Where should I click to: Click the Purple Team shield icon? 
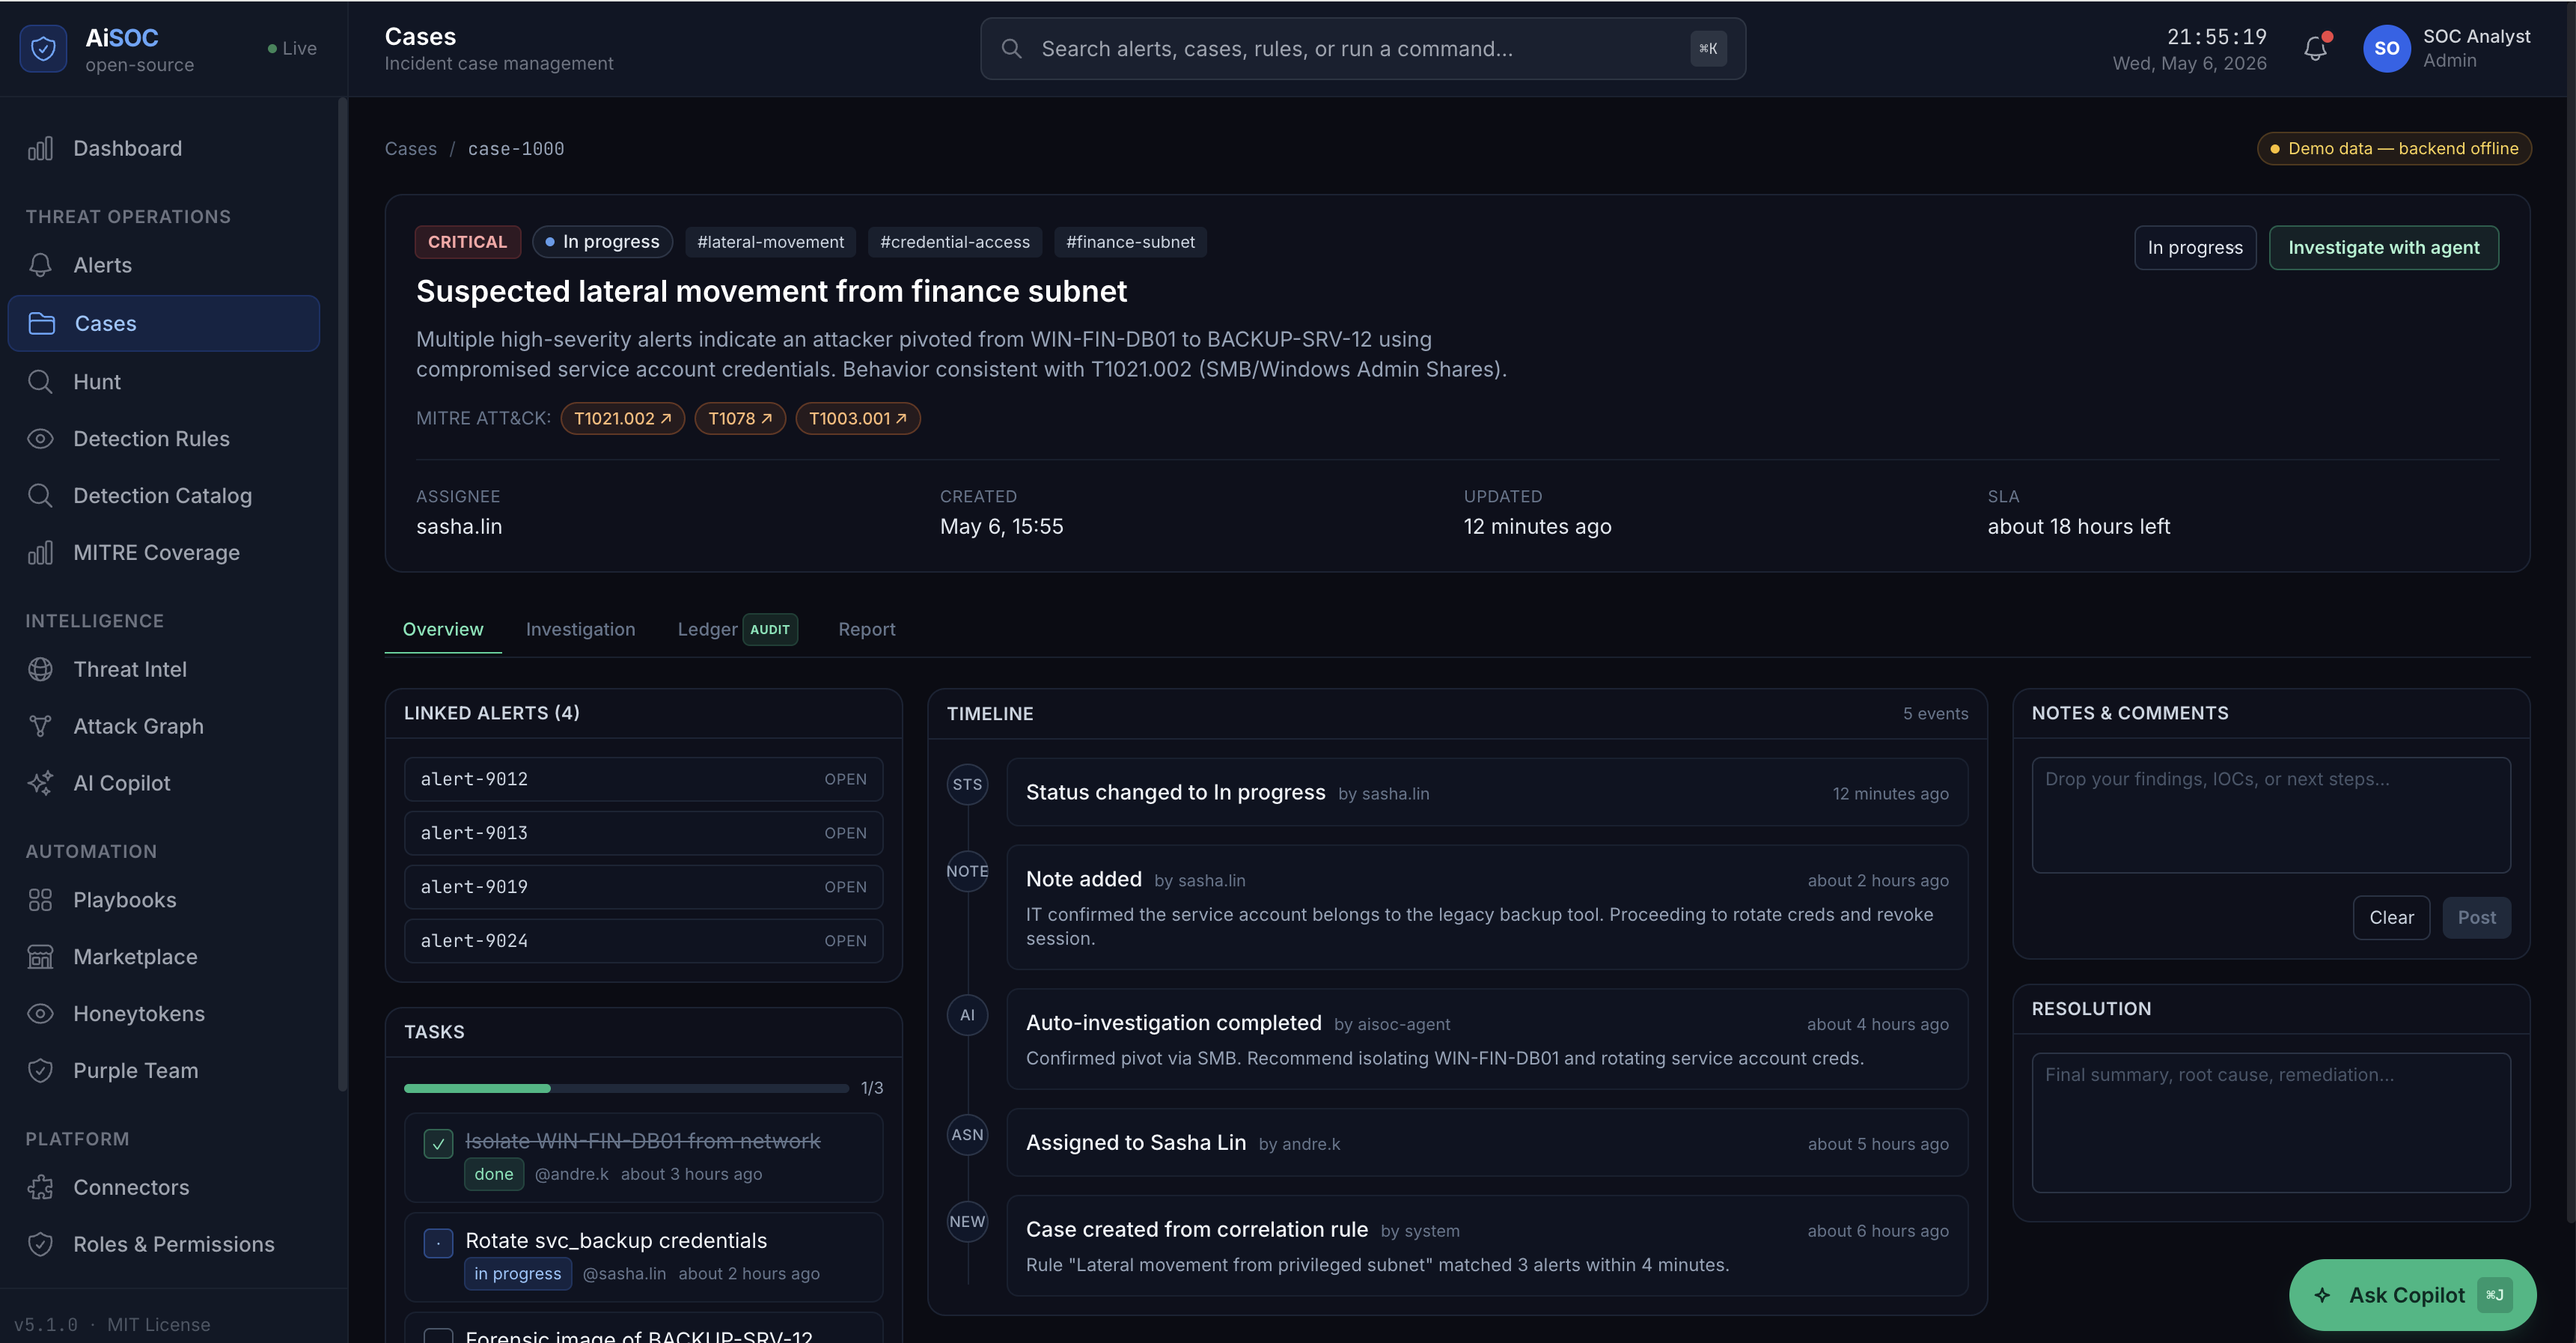40,1071
